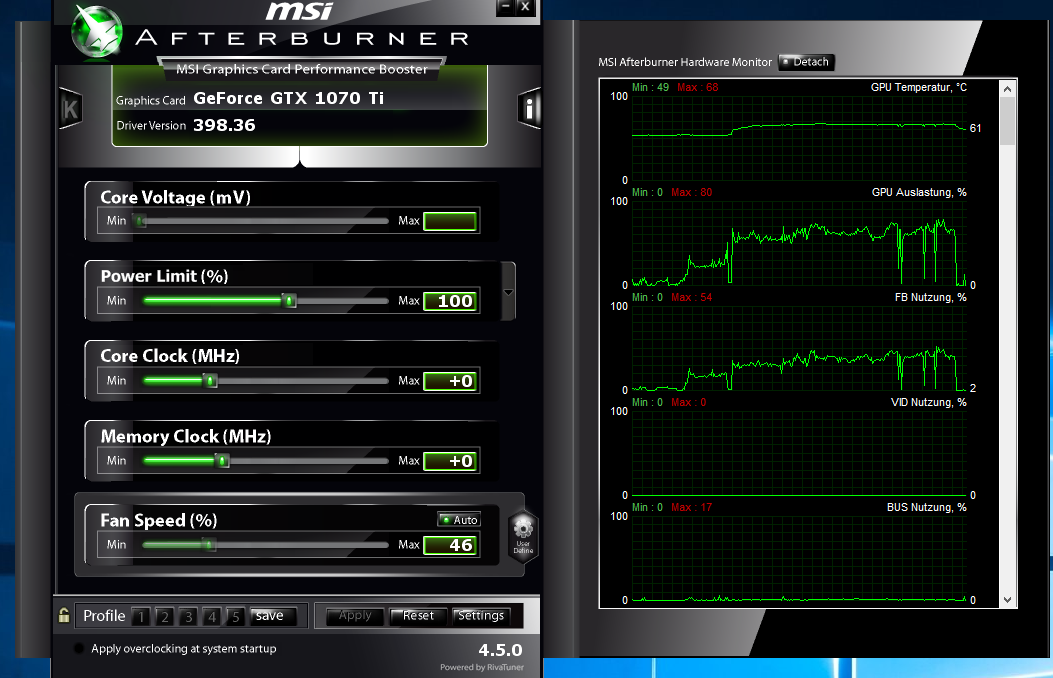Open the info i button

(x=529, y=108)
